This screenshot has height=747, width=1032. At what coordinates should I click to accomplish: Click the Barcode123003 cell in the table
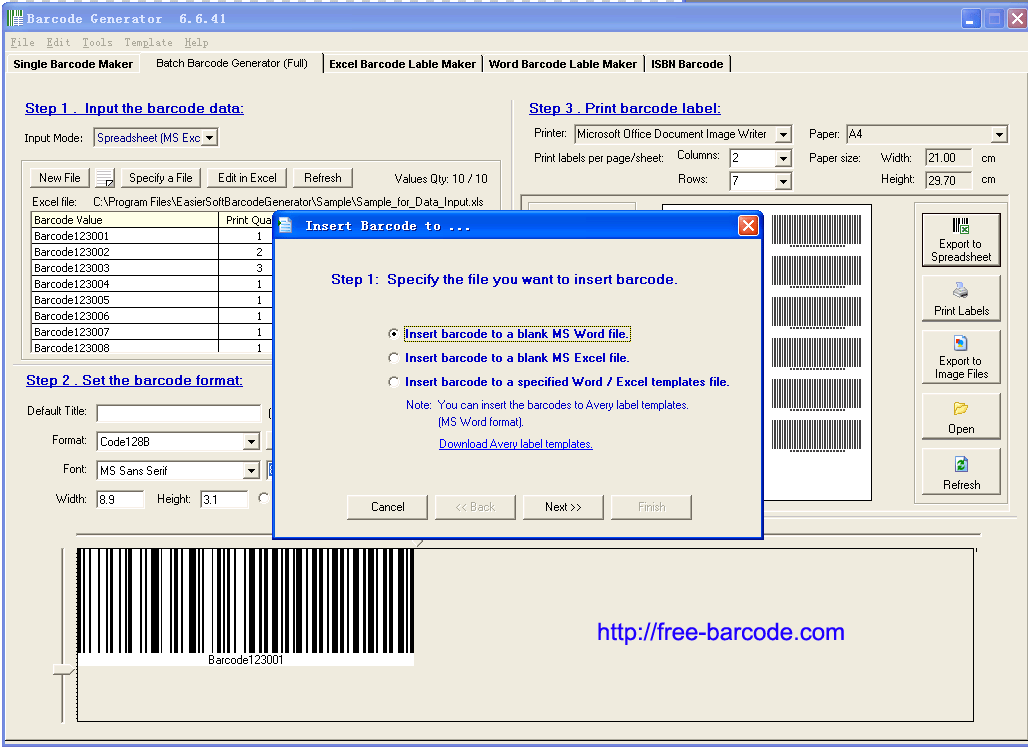pyautogui.click(x=125, y=268)
